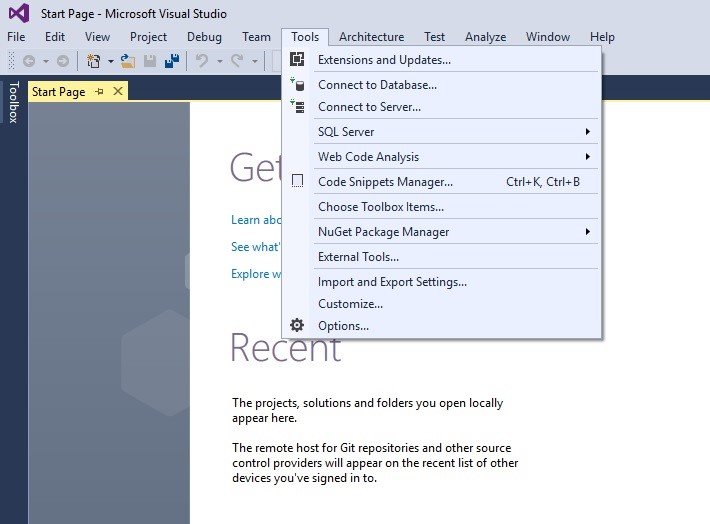The image size is (710, 524).
Task: Open the File menu
Action: click(16, 37)
